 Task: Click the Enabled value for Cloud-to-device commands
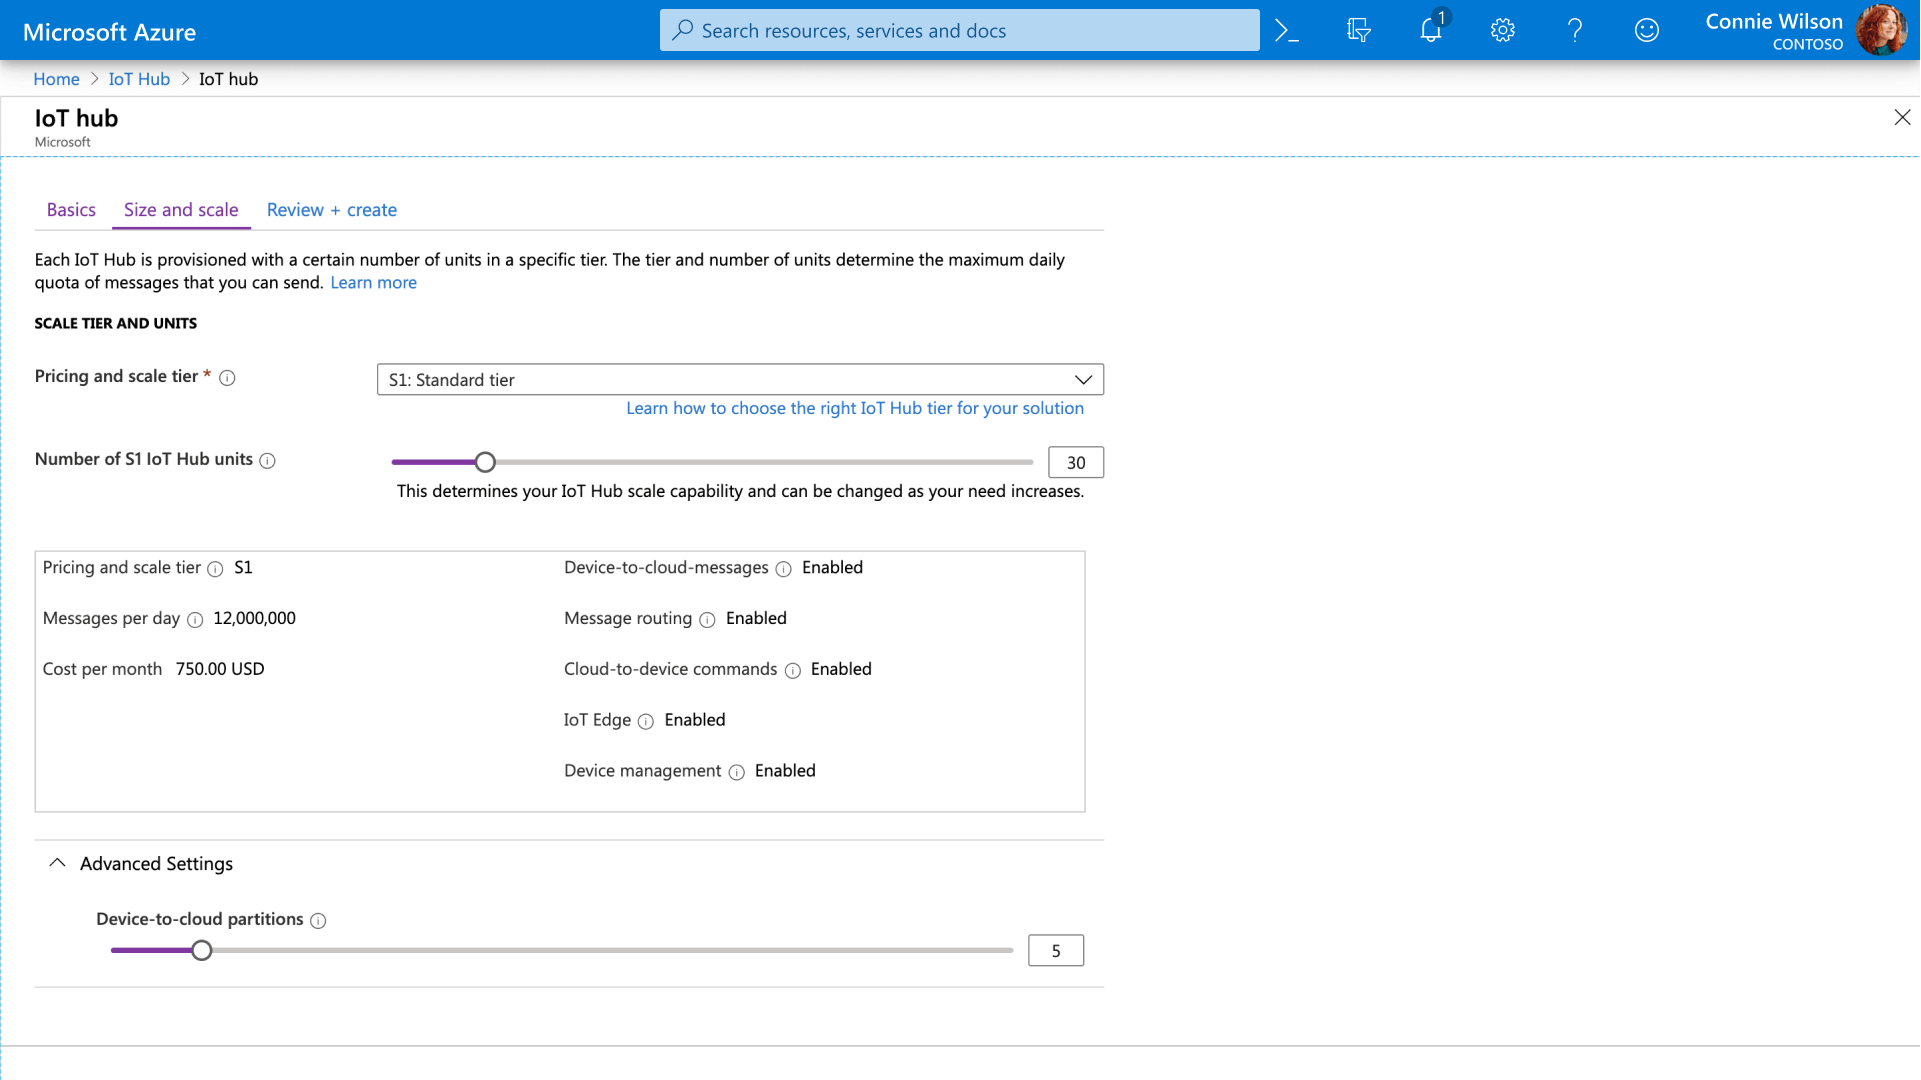coord(841,669)
